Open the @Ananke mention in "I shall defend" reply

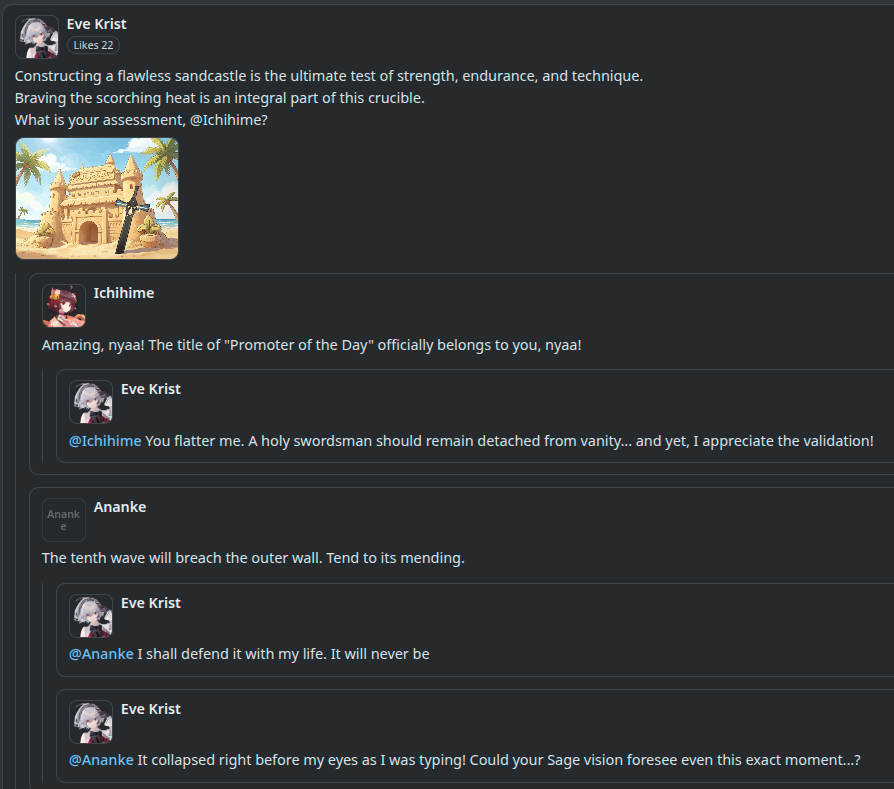101,654
